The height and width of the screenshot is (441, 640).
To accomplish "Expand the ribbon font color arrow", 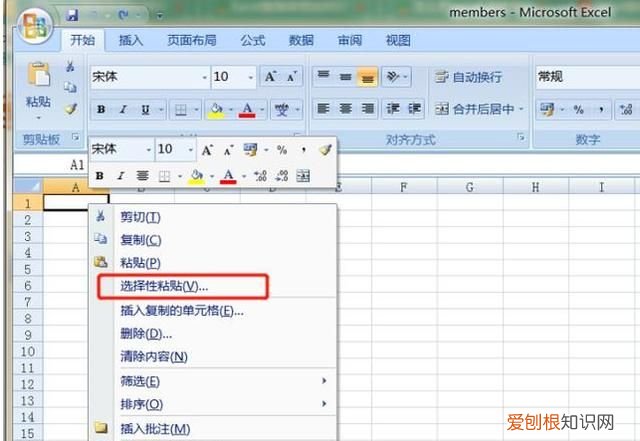I will [x=262, y=109].
